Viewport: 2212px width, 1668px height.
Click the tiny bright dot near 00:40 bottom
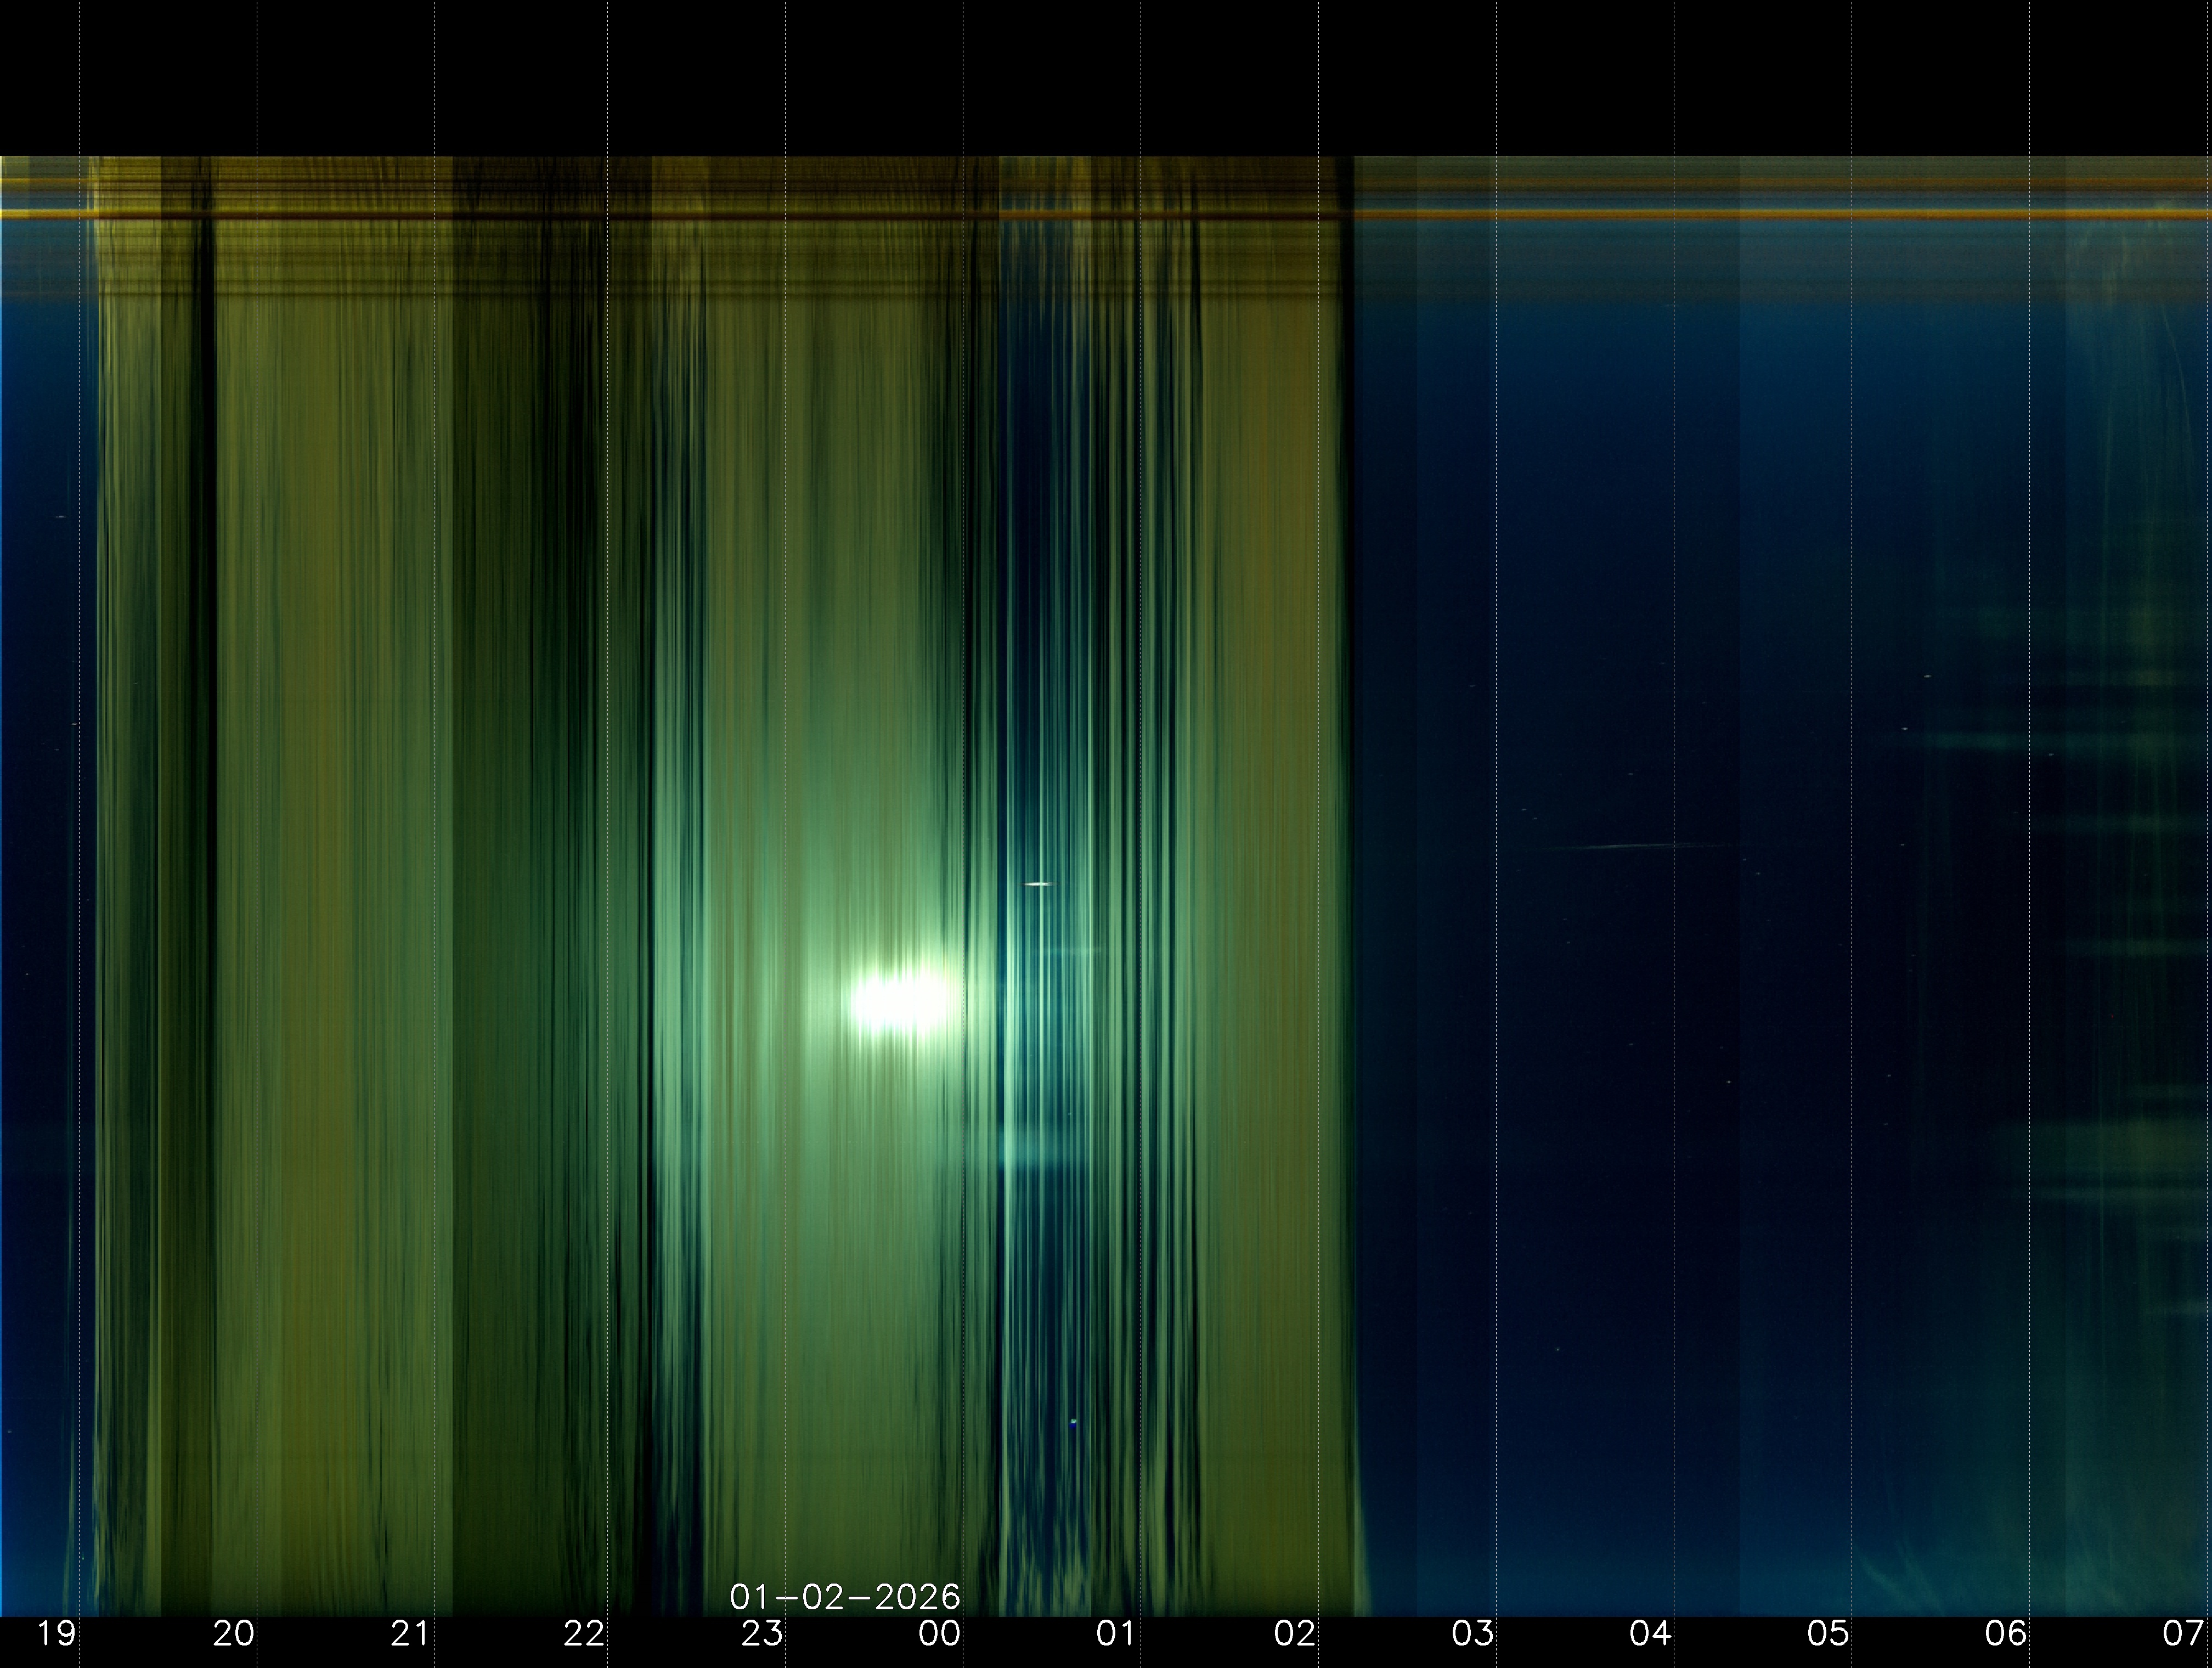pyautogui.click(x=1074, y=1421)
